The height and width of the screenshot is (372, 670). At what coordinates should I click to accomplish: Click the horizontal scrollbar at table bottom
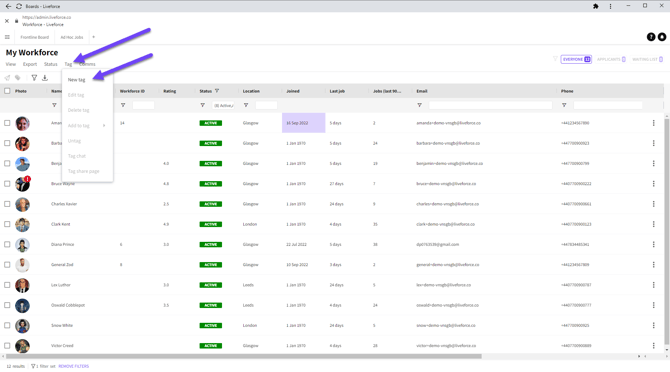[244, 356]
